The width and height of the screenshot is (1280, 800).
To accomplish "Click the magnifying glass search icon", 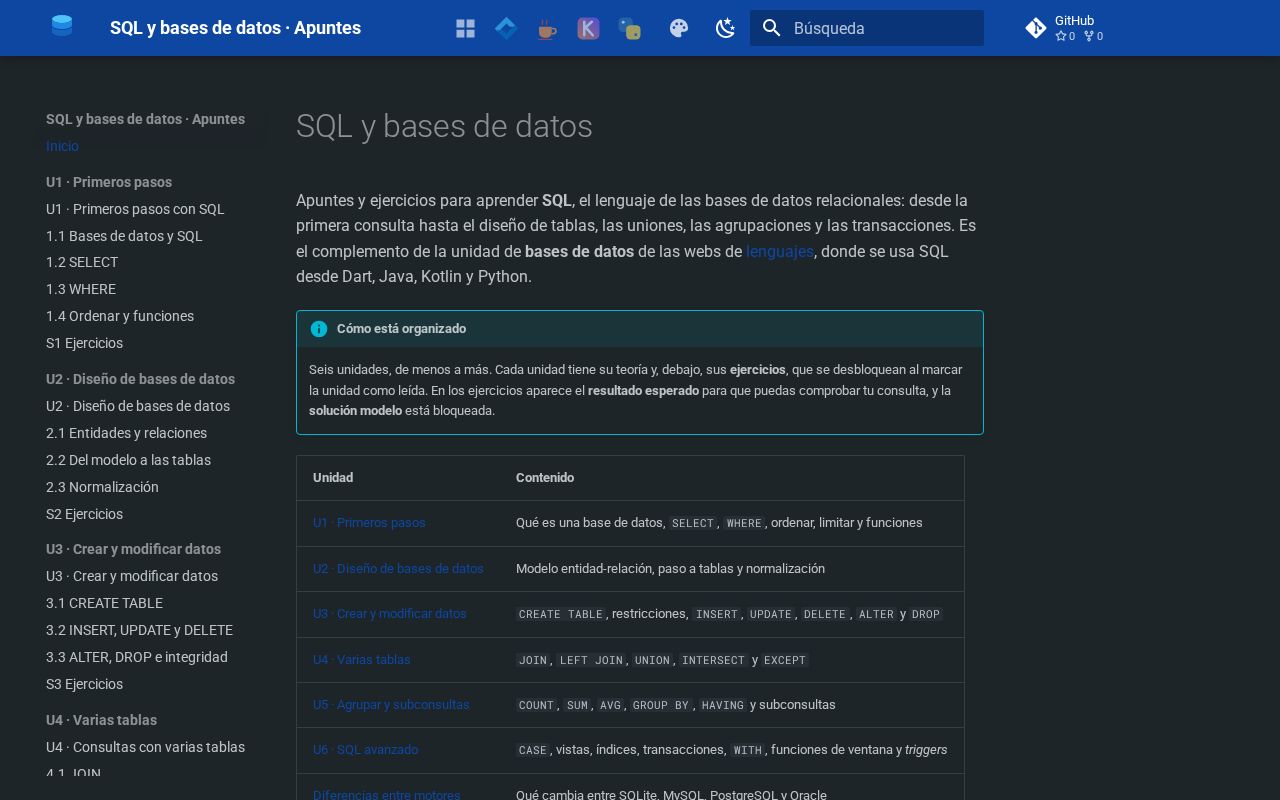I will (x=771, y=28).
